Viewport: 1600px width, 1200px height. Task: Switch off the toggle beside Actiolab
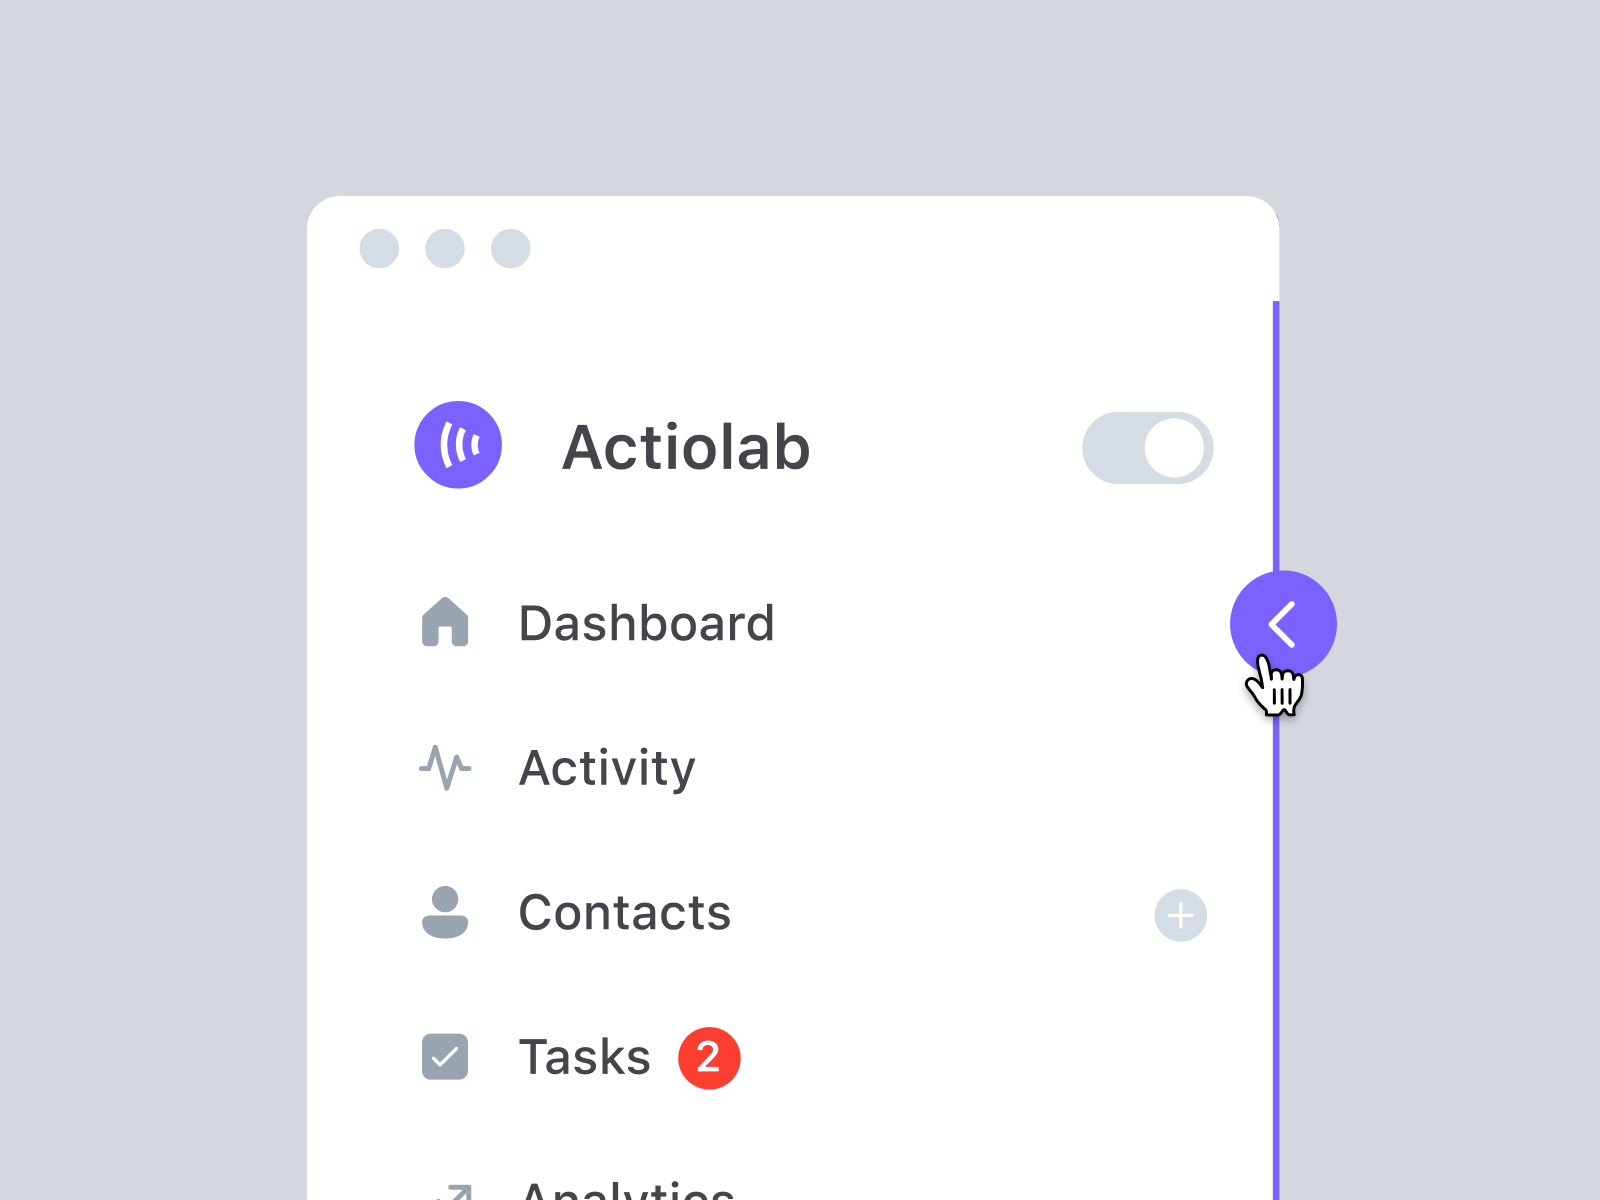1148,448
